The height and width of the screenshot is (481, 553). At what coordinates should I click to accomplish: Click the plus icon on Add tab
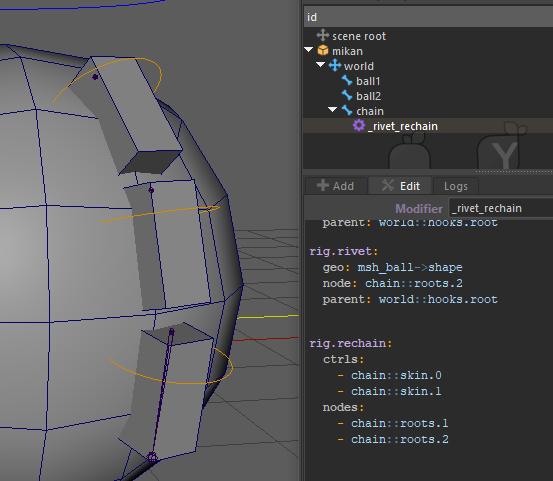[x=323, y=185]
